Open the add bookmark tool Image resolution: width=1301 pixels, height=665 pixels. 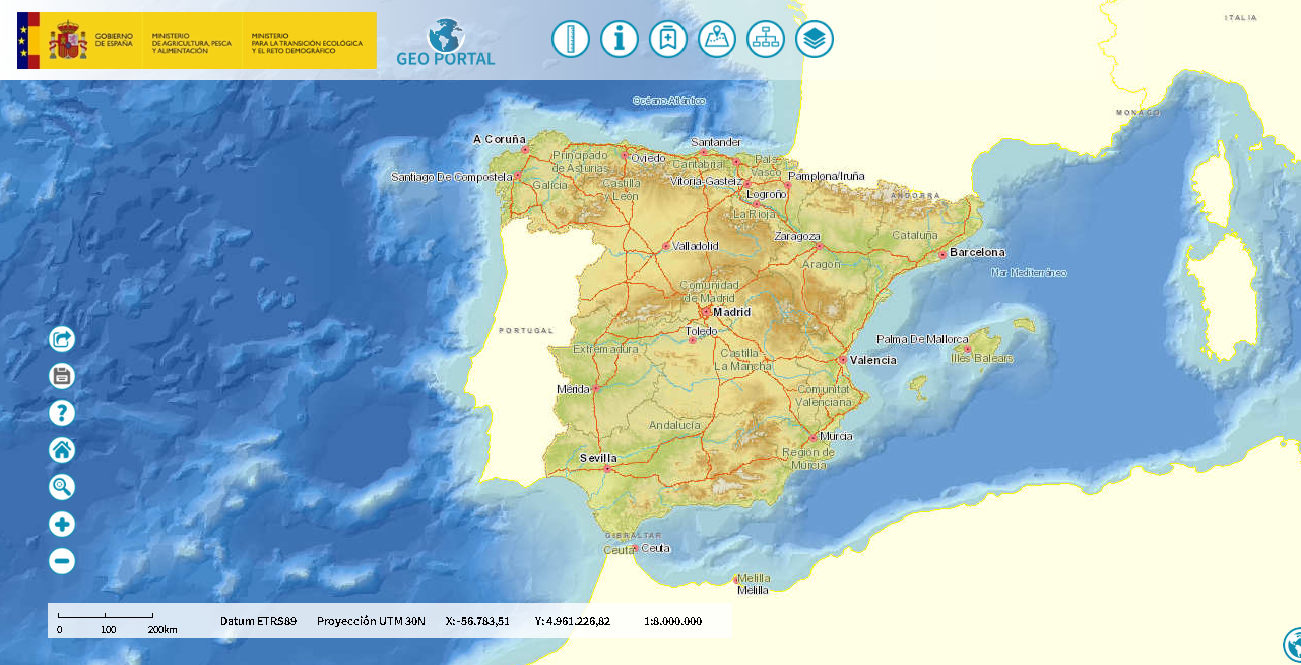[x=668, y=40]
